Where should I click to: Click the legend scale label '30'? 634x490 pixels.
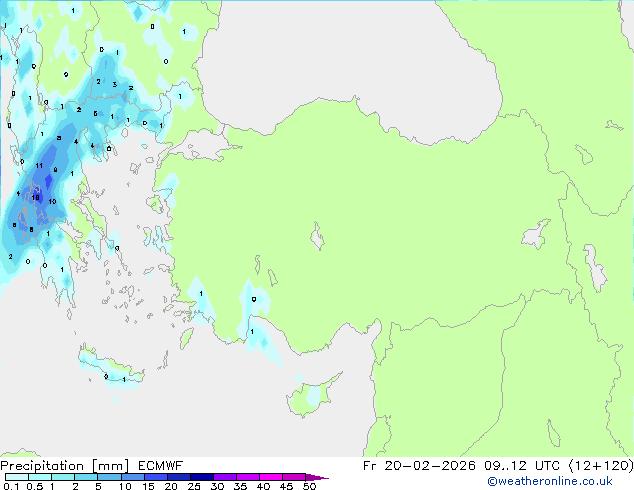click(217, 486)
